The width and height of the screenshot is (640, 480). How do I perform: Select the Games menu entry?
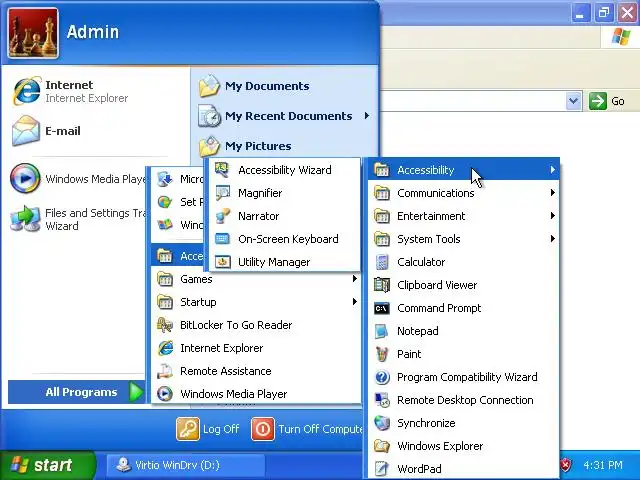256,279
